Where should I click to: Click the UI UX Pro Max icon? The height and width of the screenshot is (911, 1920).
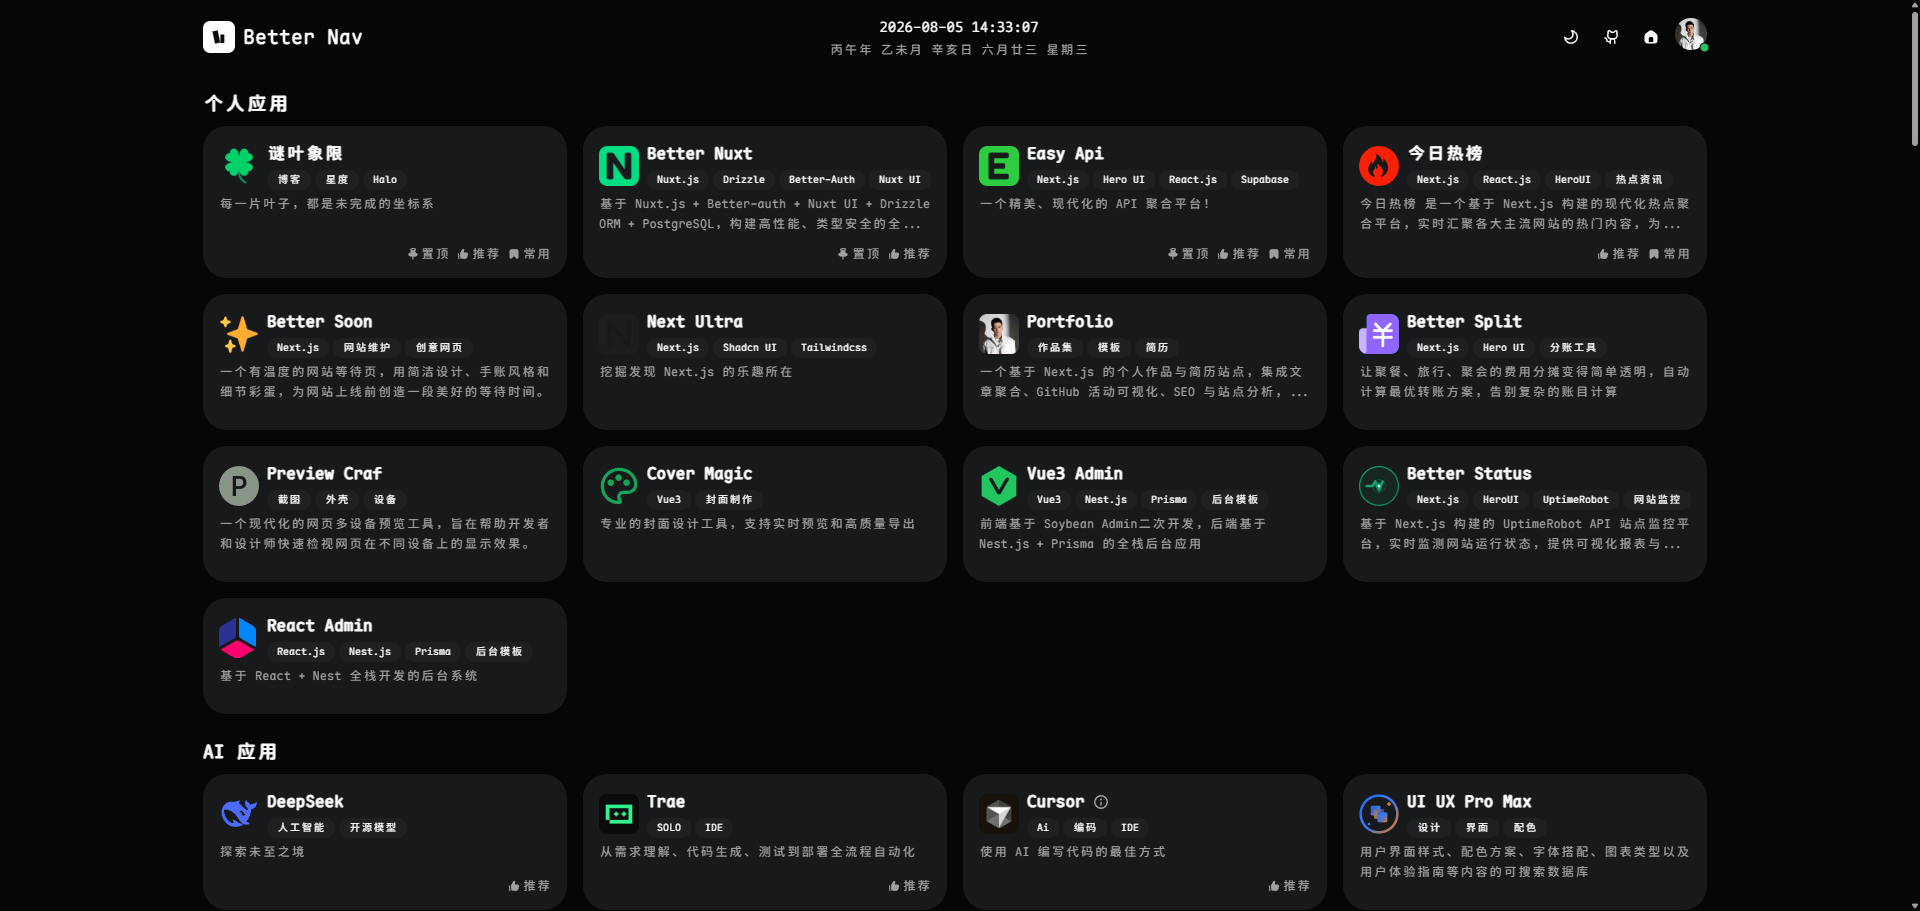click(1379, 813)
